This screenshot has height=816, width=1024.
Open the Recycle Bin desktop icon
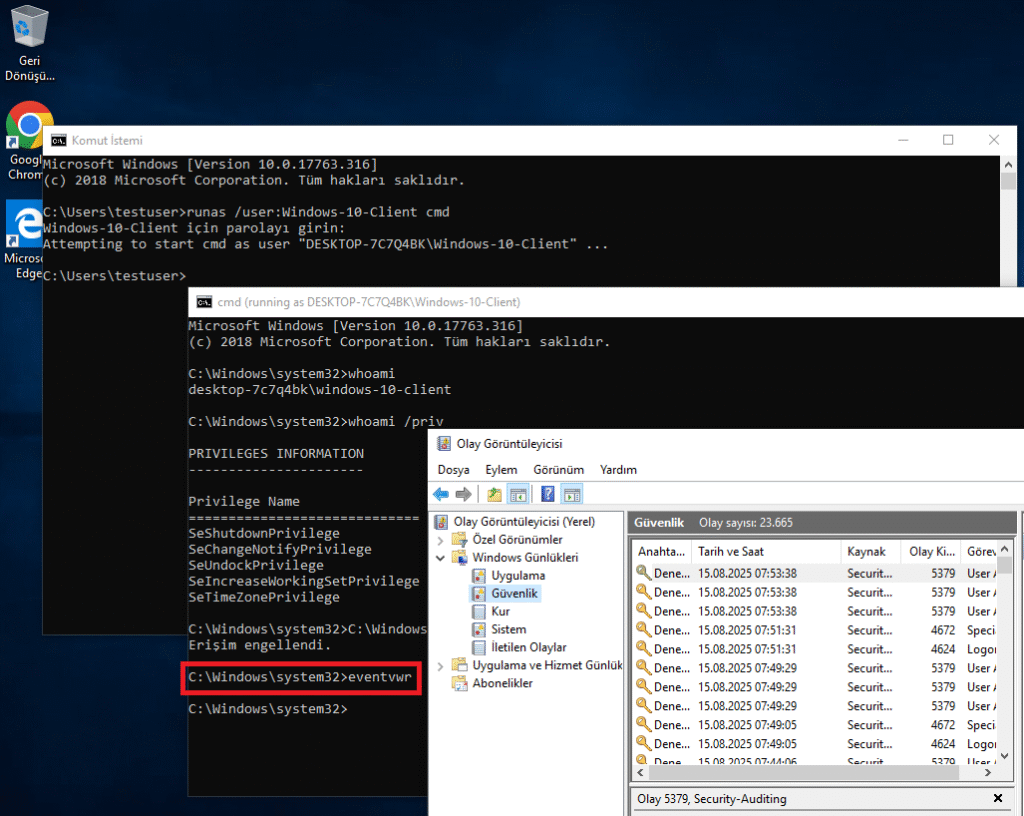pos(29,44)
